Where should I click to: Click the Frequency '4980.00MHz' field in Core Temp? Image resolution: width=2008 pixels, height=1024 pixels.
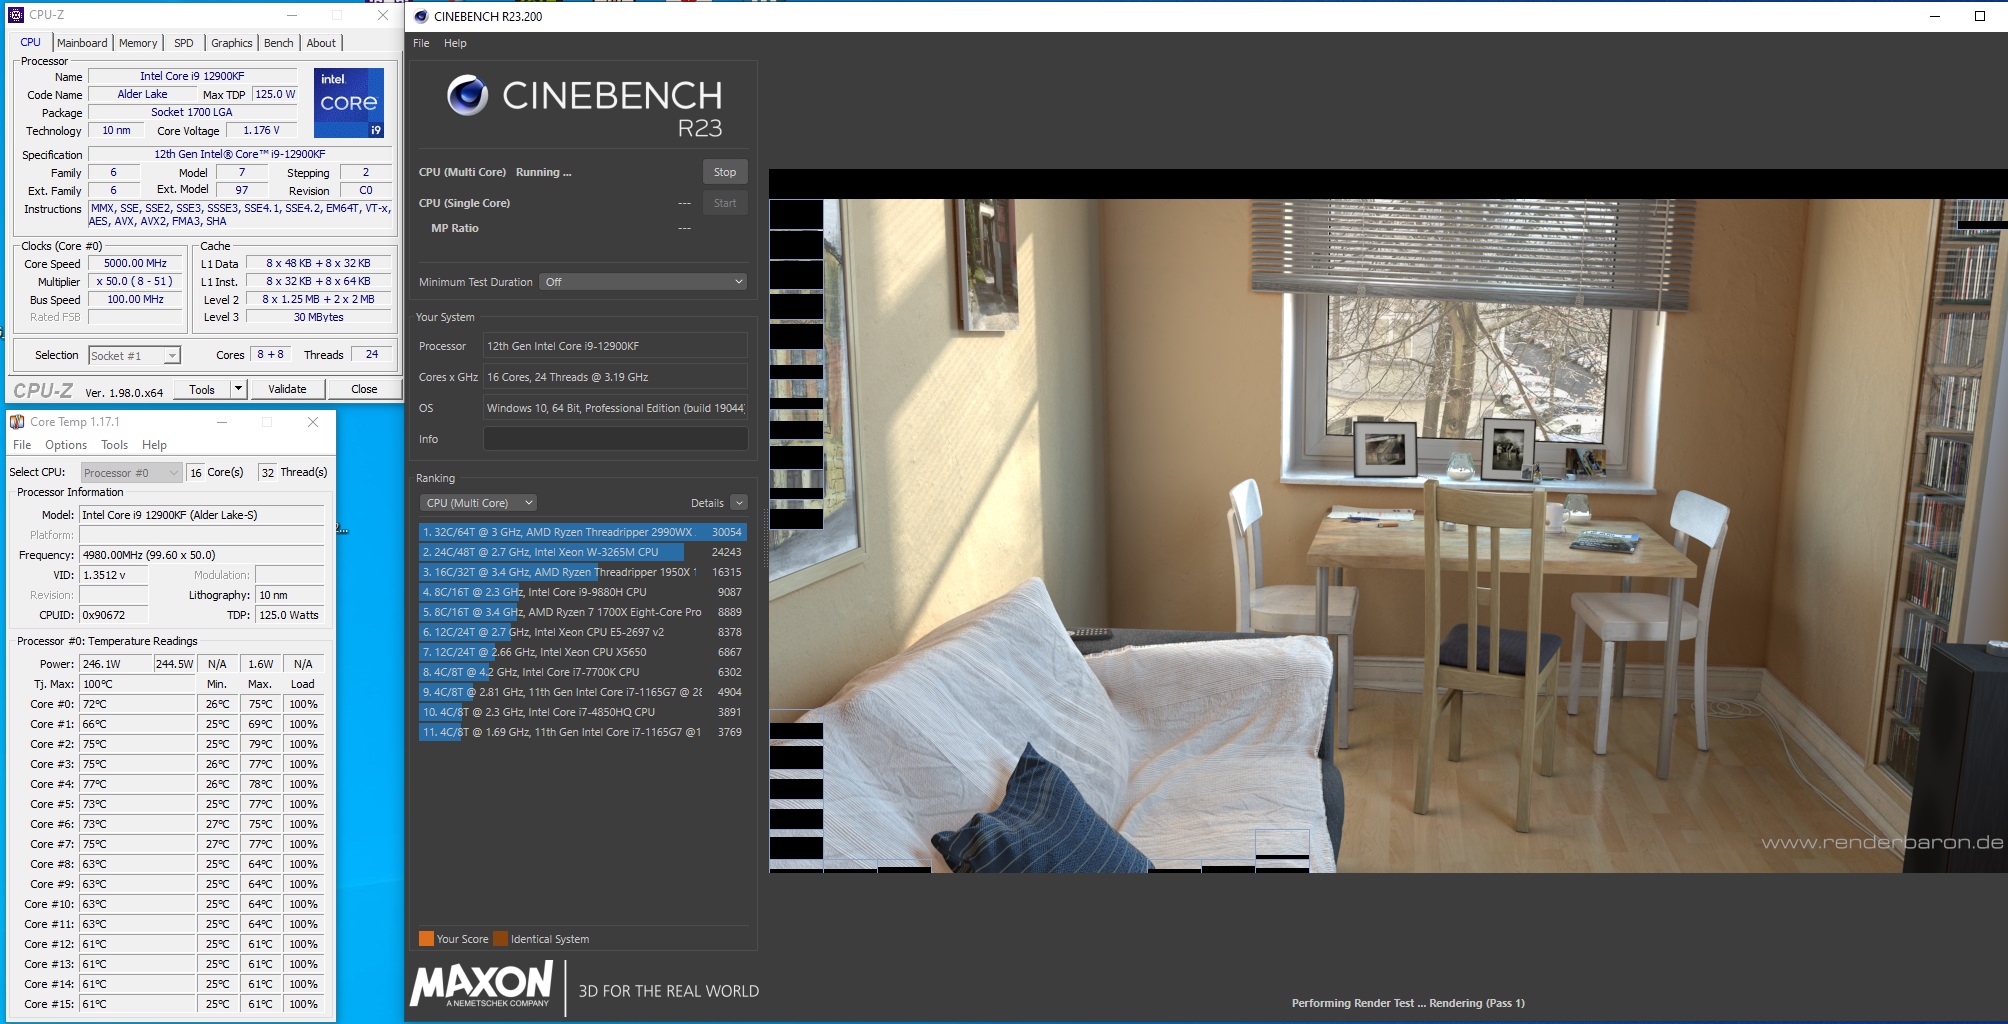pos(202,555)
